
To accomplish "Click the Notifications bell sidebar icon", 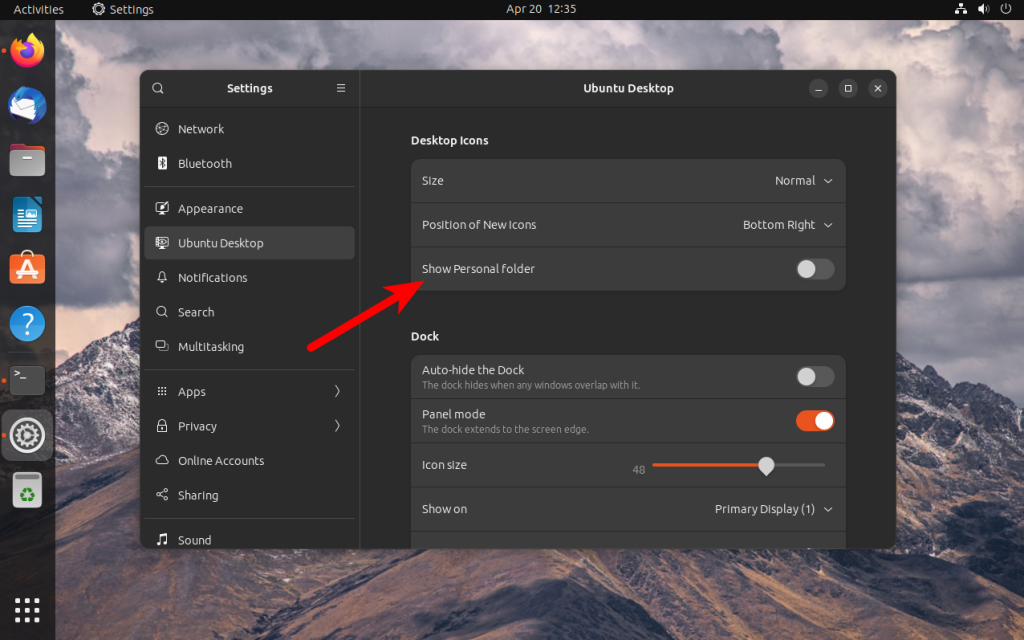I will pyautogui.click(x=162, y=278).
